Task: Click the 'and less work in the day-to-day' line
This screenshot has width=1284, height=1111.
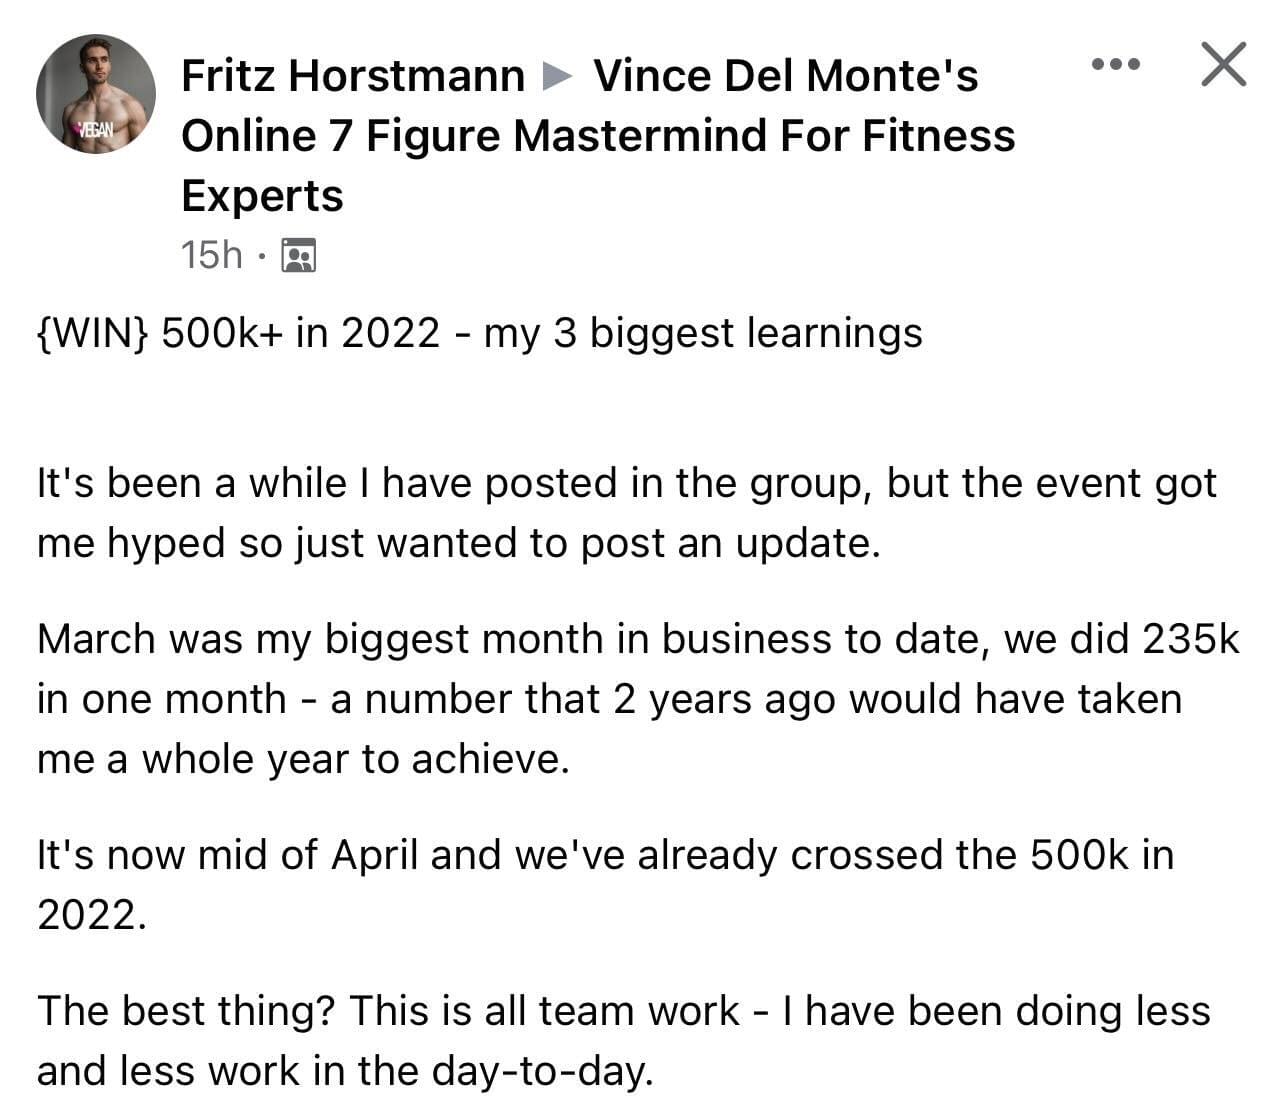Action: tap(345, 1072)
